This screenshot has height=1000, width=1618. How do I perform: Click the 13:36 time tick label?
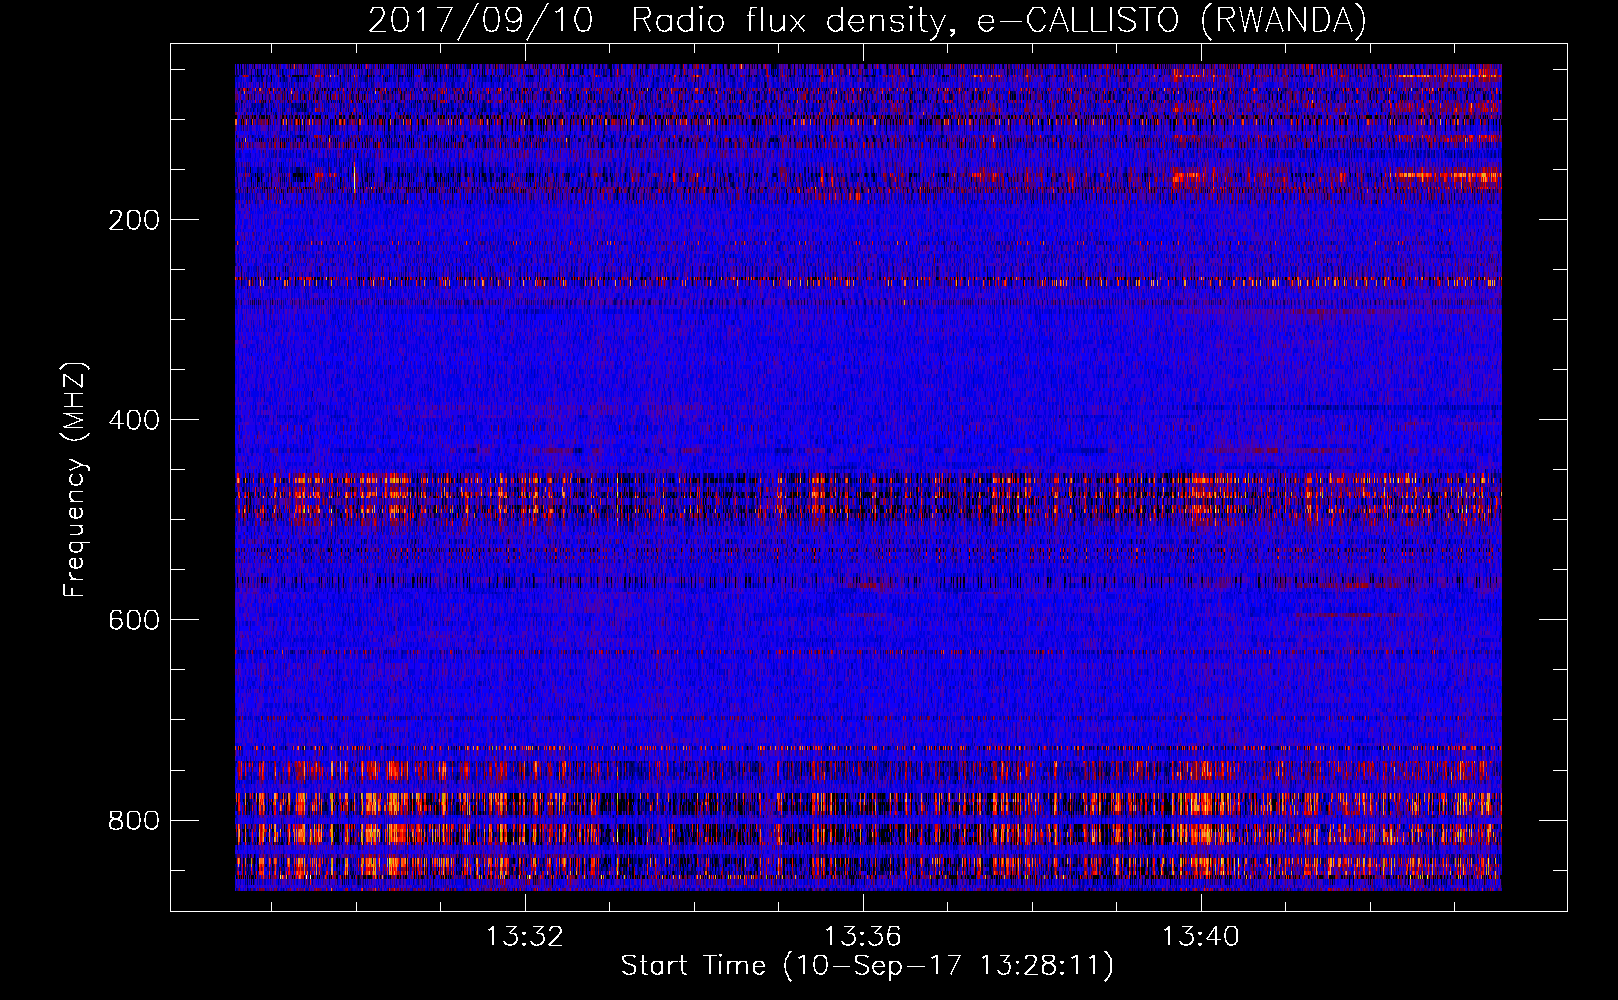pyautogui.click(x=862, y=936)
